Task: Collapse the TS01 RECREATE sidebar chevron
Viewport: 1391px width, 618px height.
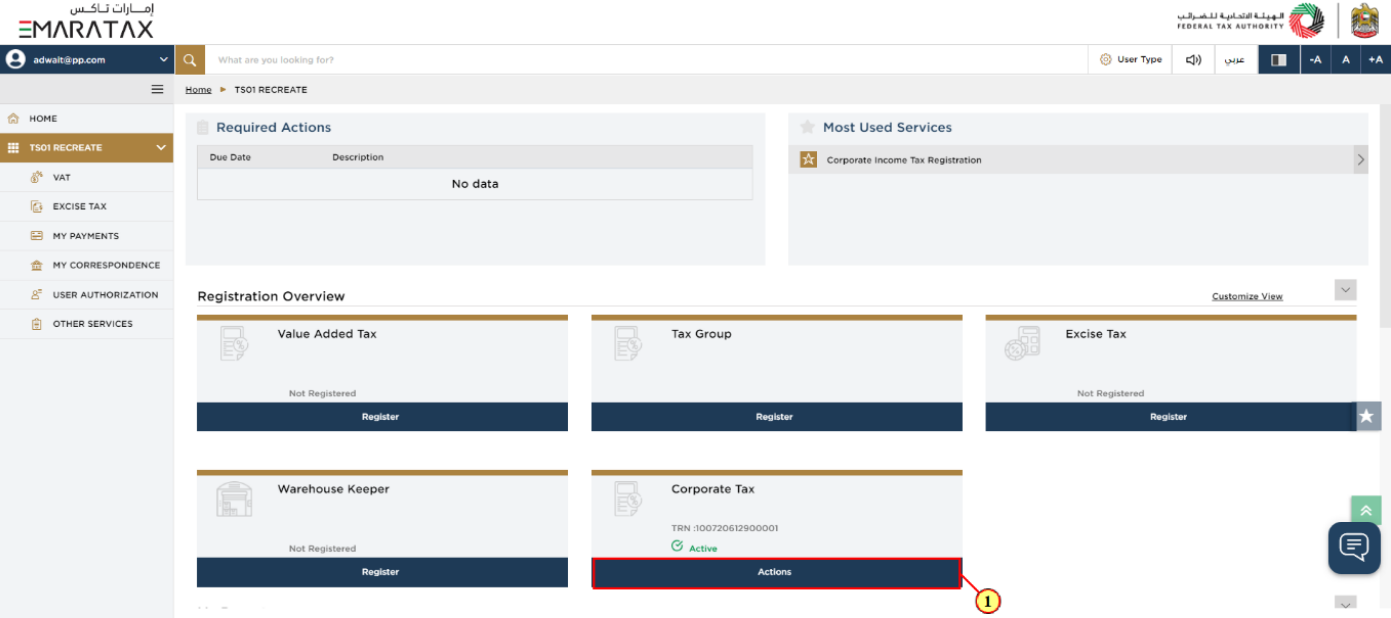Action: click(161, 148)
